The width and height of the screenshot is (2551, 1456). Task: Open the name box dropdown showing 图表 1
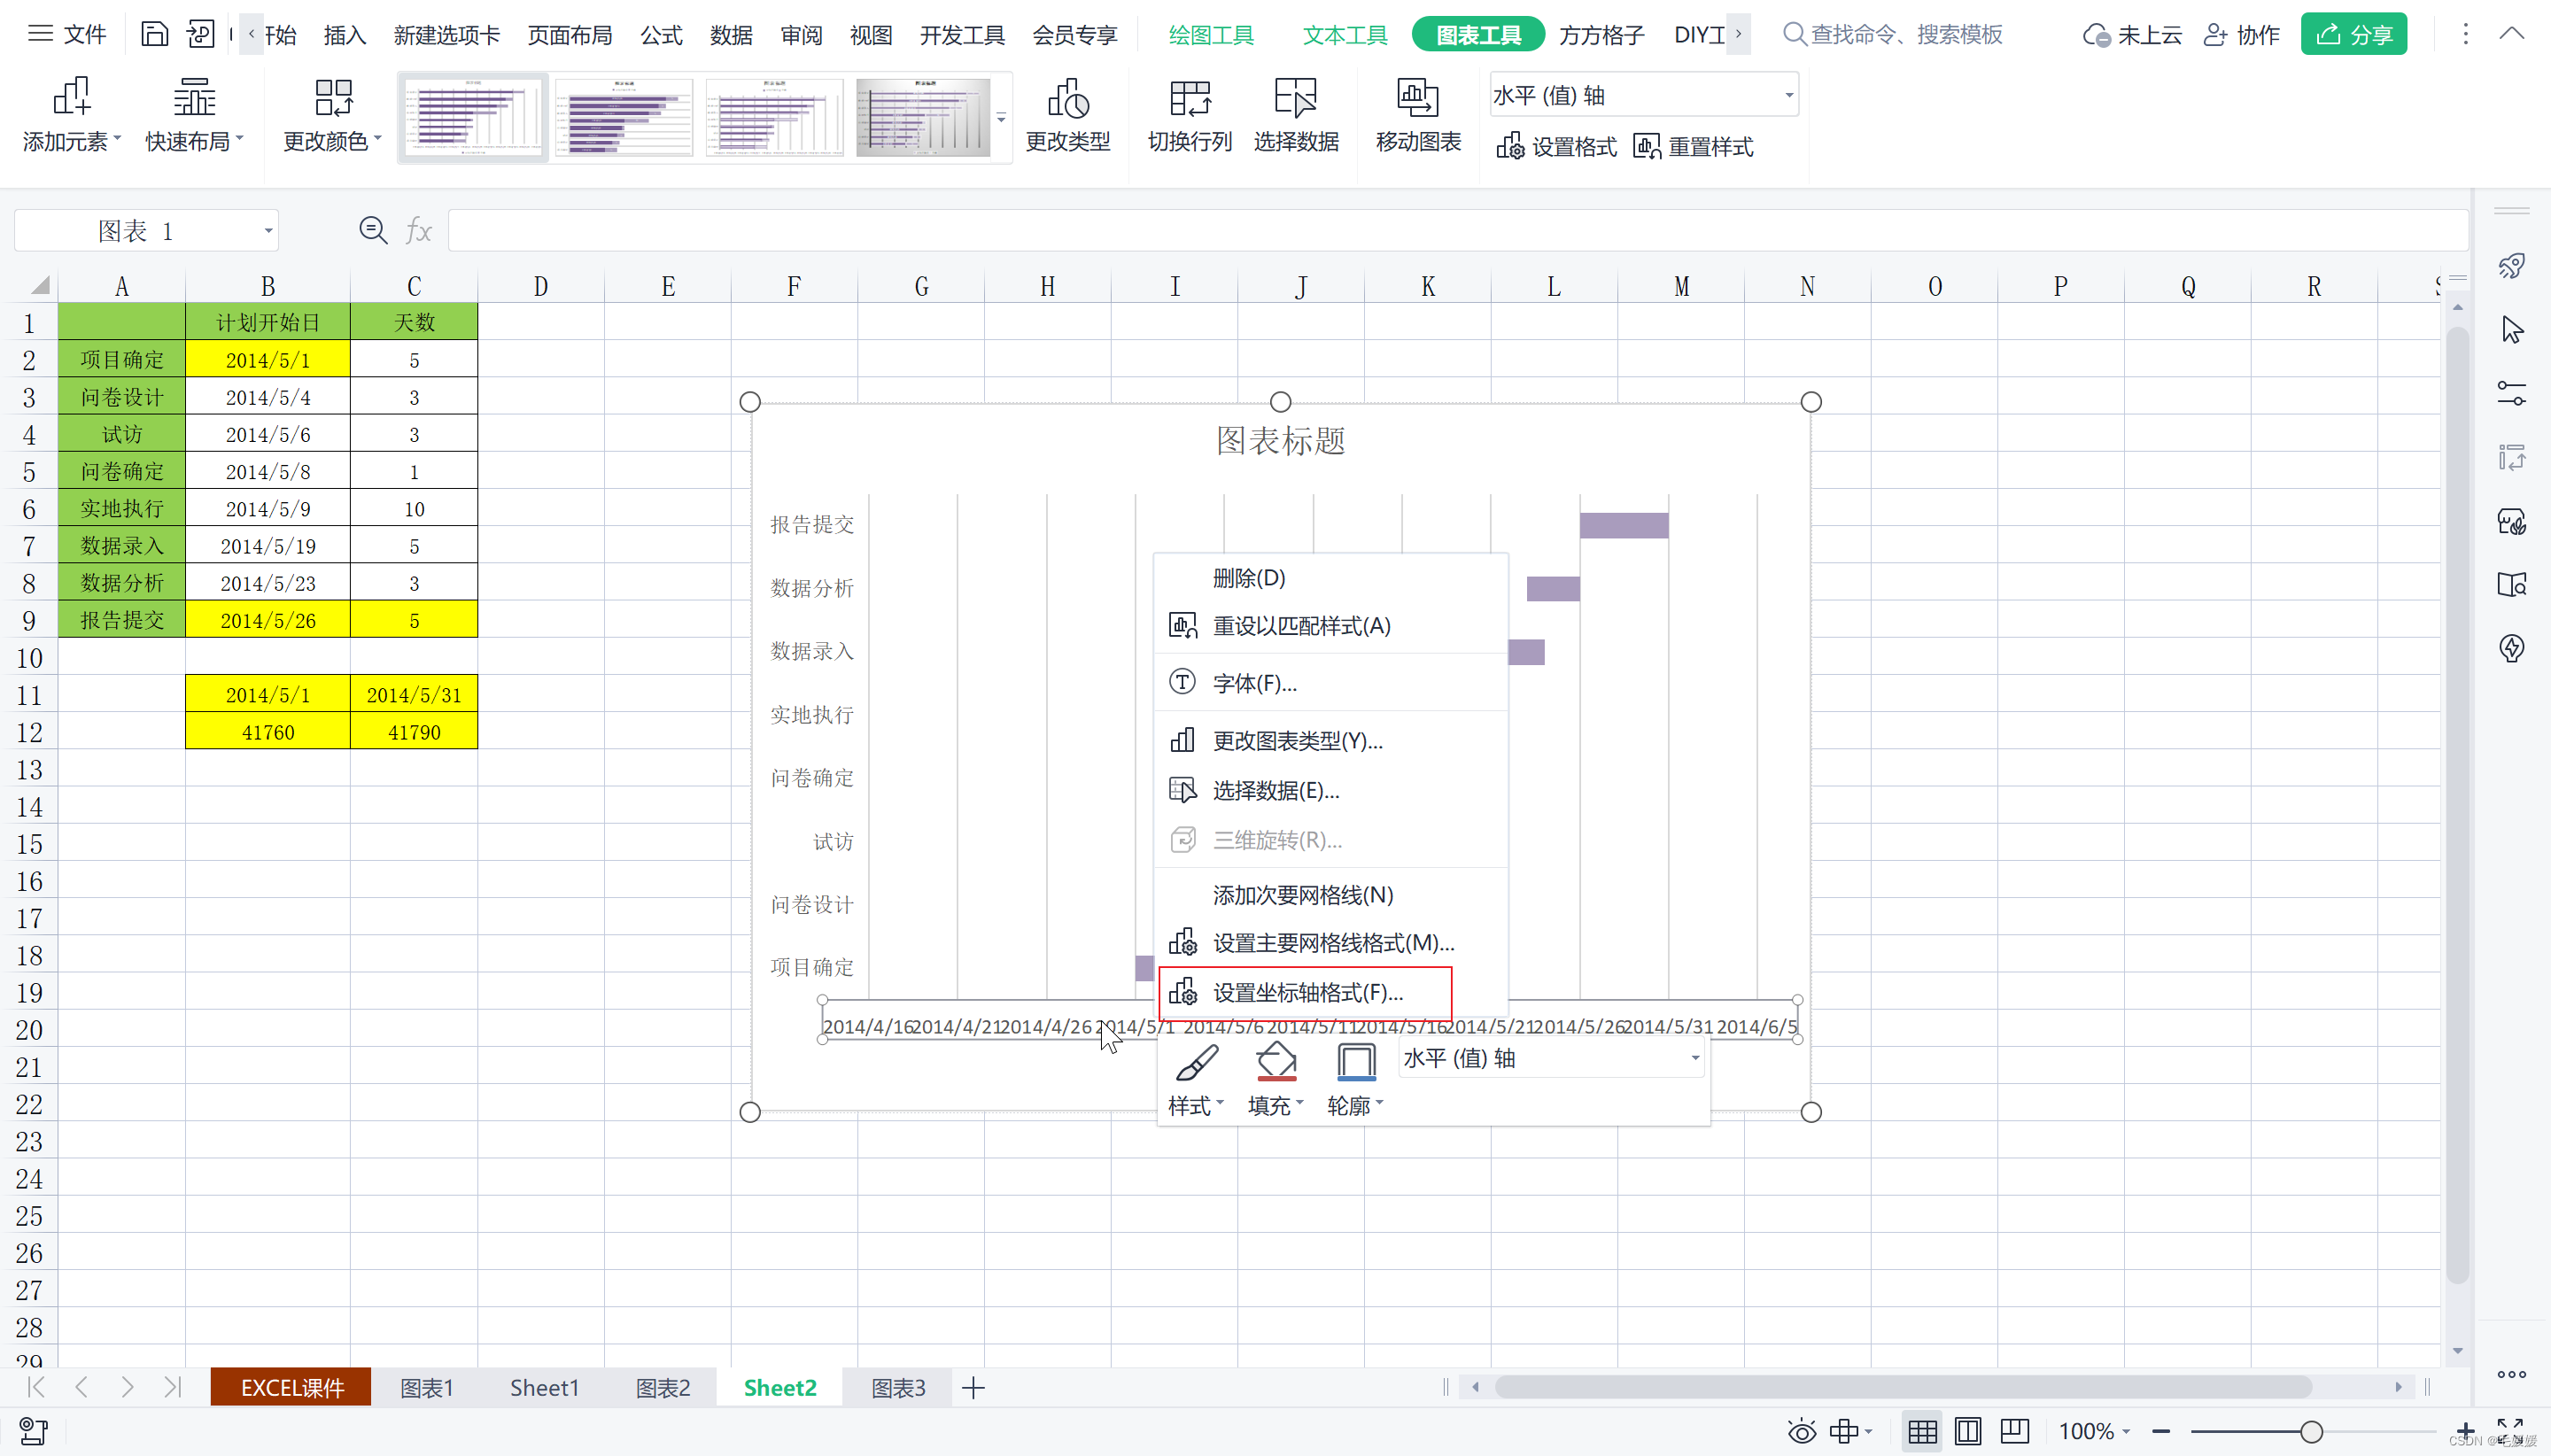click(268, 231)
